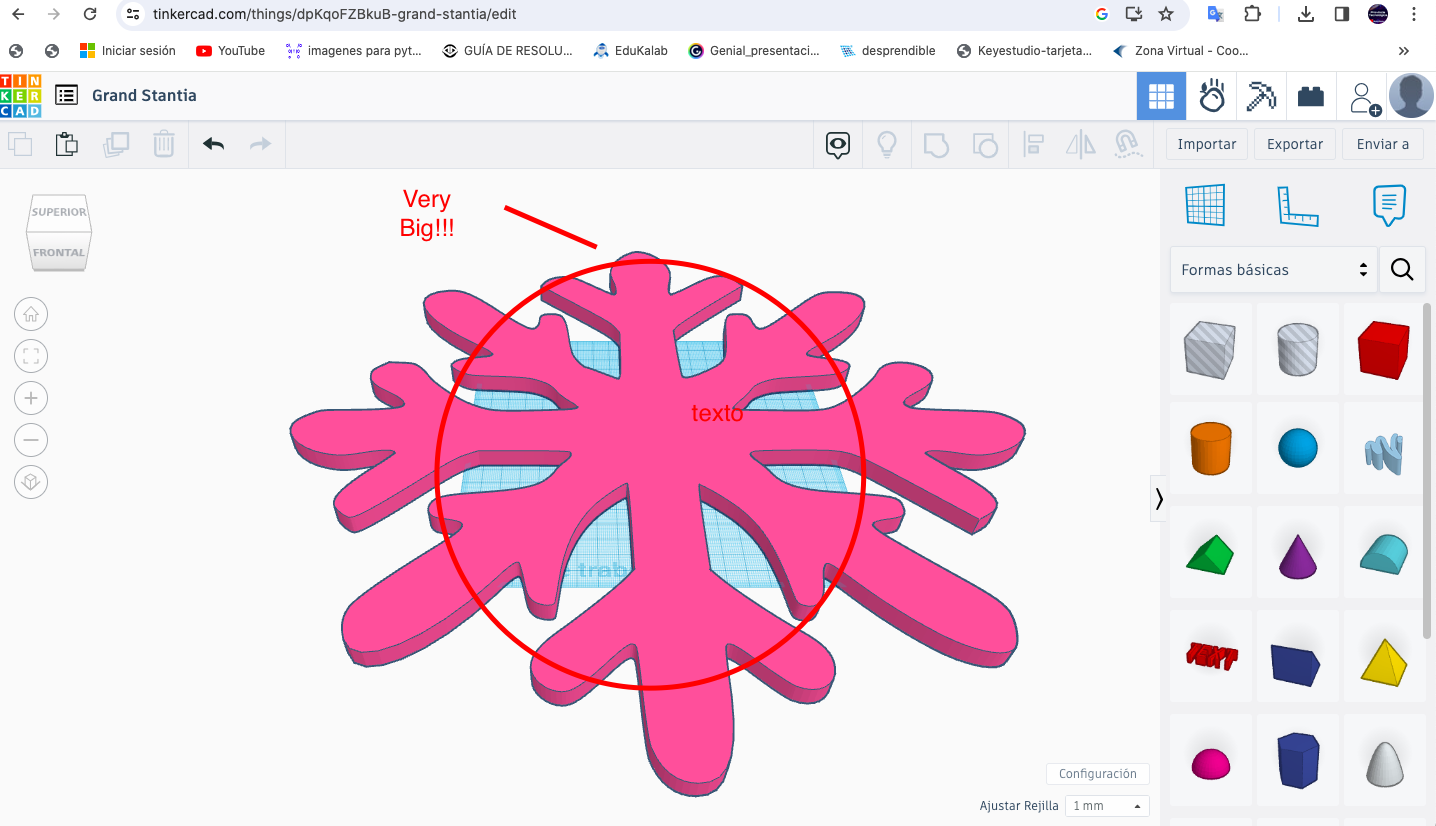Screen dimensions: 1436x826
Task: Click the Home view icon
Action: coord(31,314)
